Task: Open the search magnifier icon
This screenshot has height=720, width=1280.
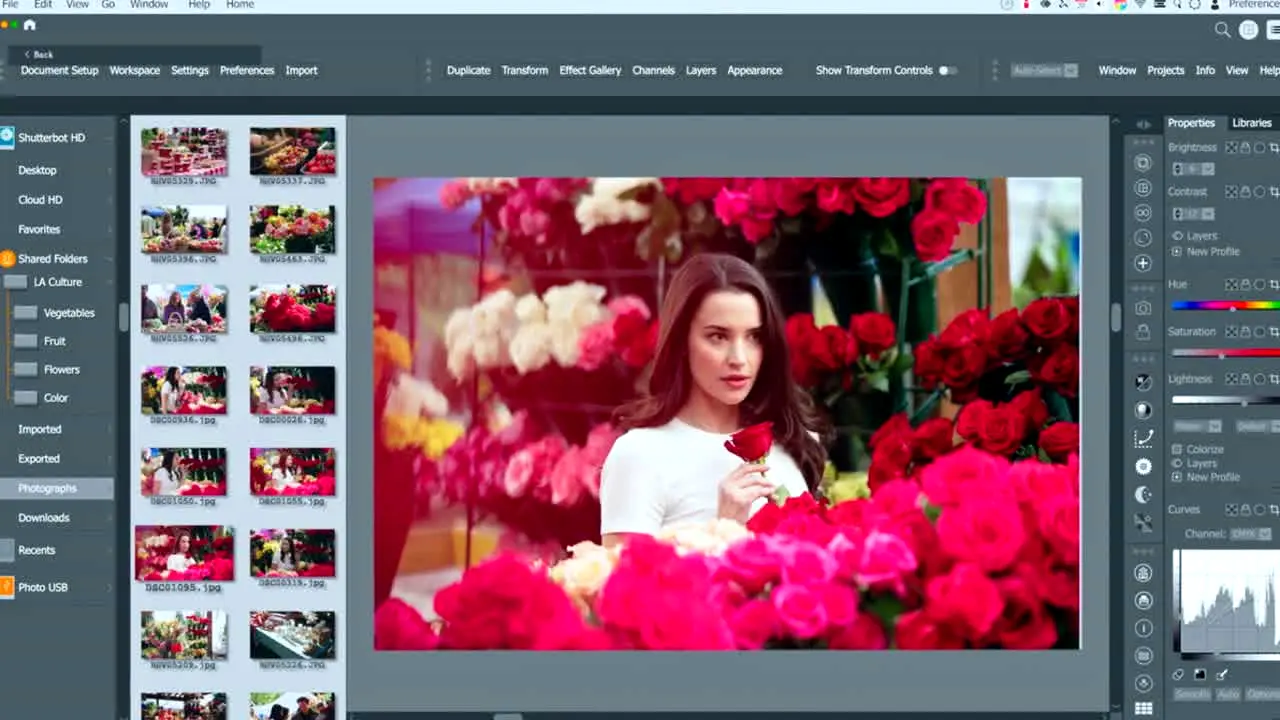Action: tap(1222, 30)
